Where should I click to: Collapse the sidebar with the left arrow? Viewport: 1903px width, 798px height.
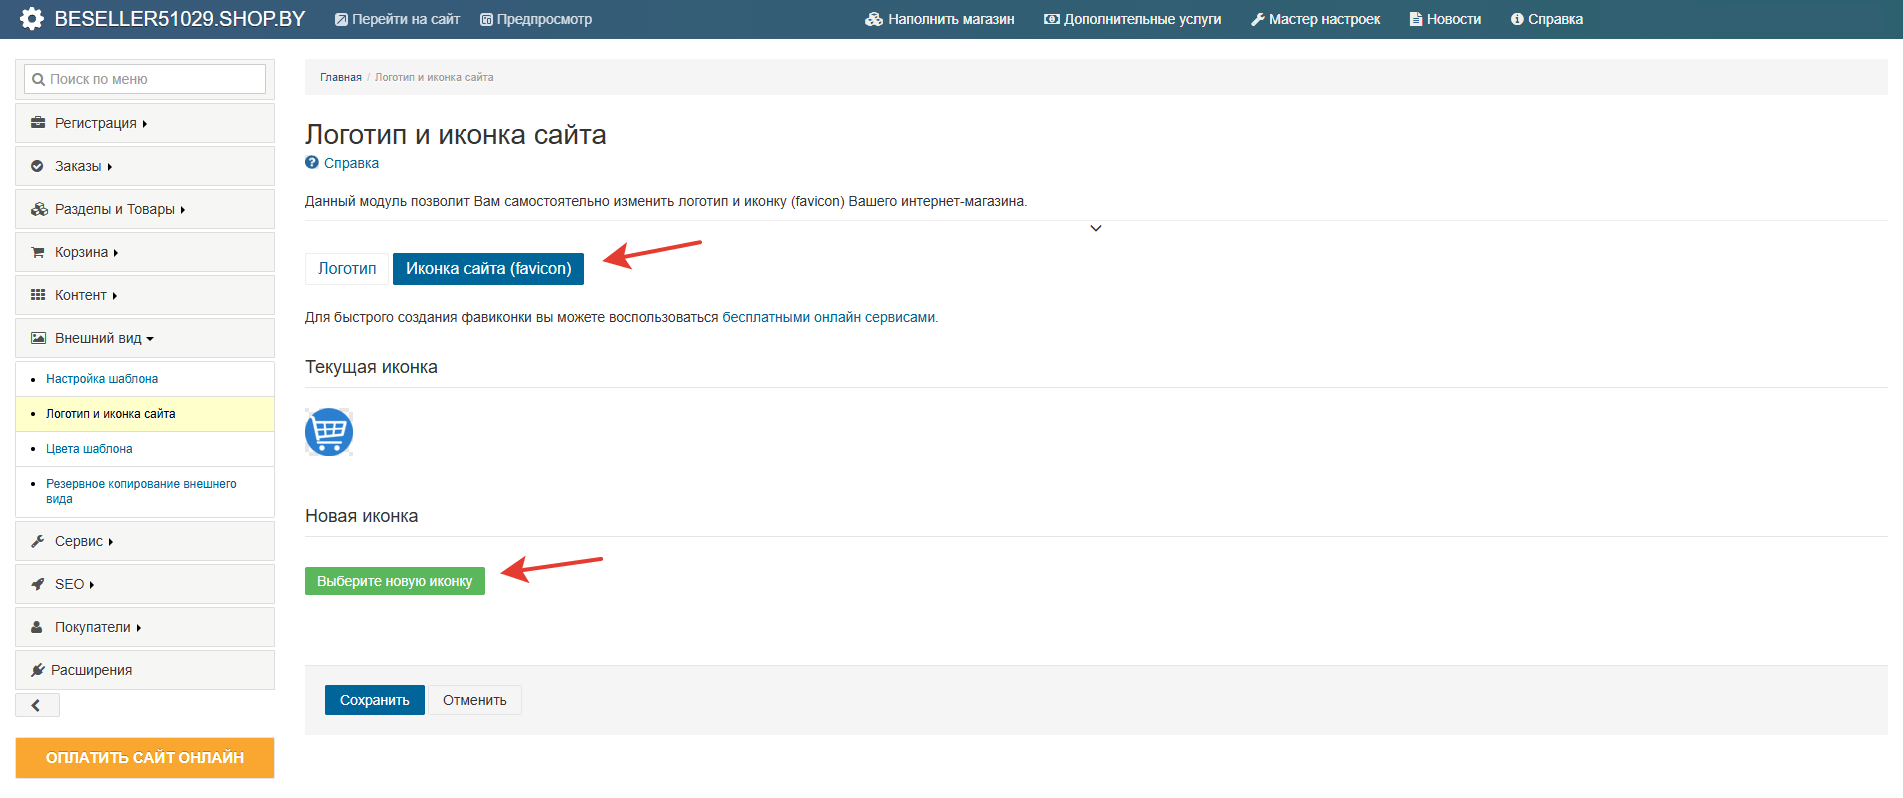pyautogui.click(x=37, y=705)
